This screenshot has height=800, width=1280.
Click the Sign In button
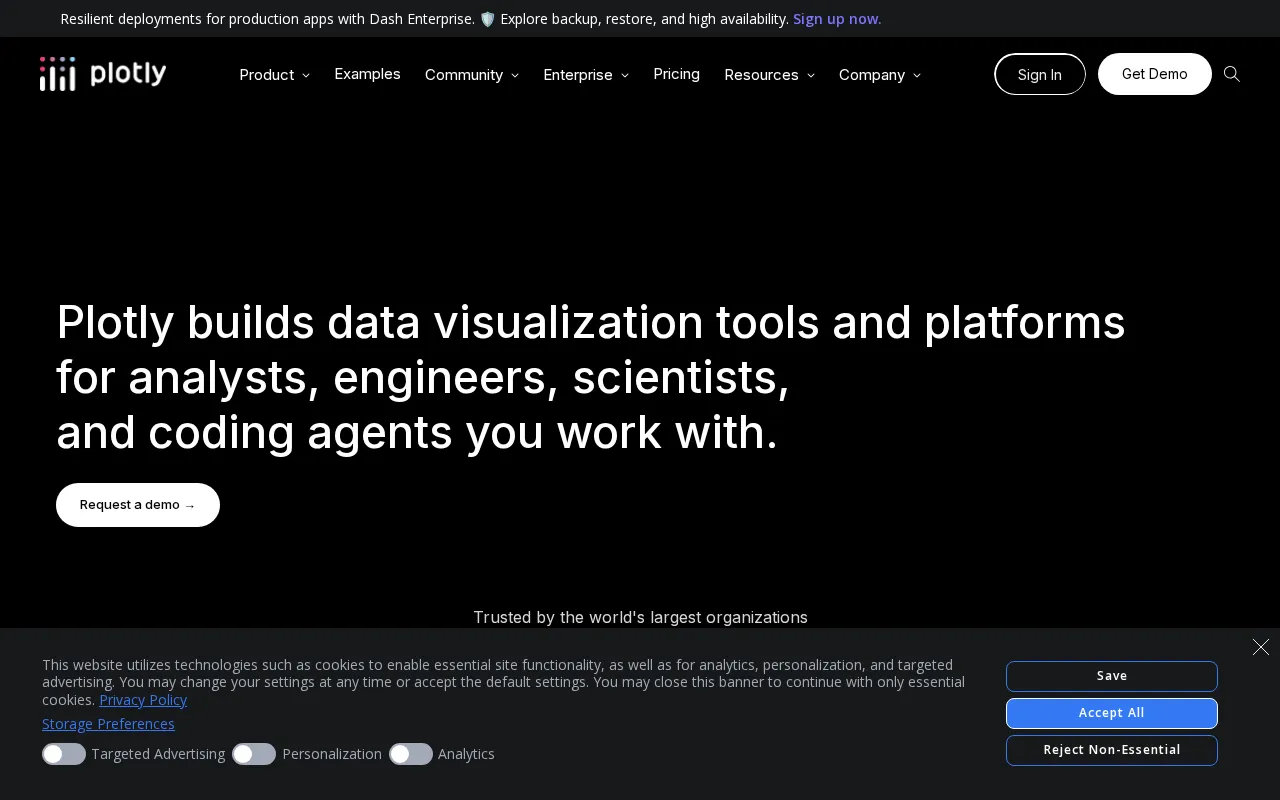(1040, 74)
